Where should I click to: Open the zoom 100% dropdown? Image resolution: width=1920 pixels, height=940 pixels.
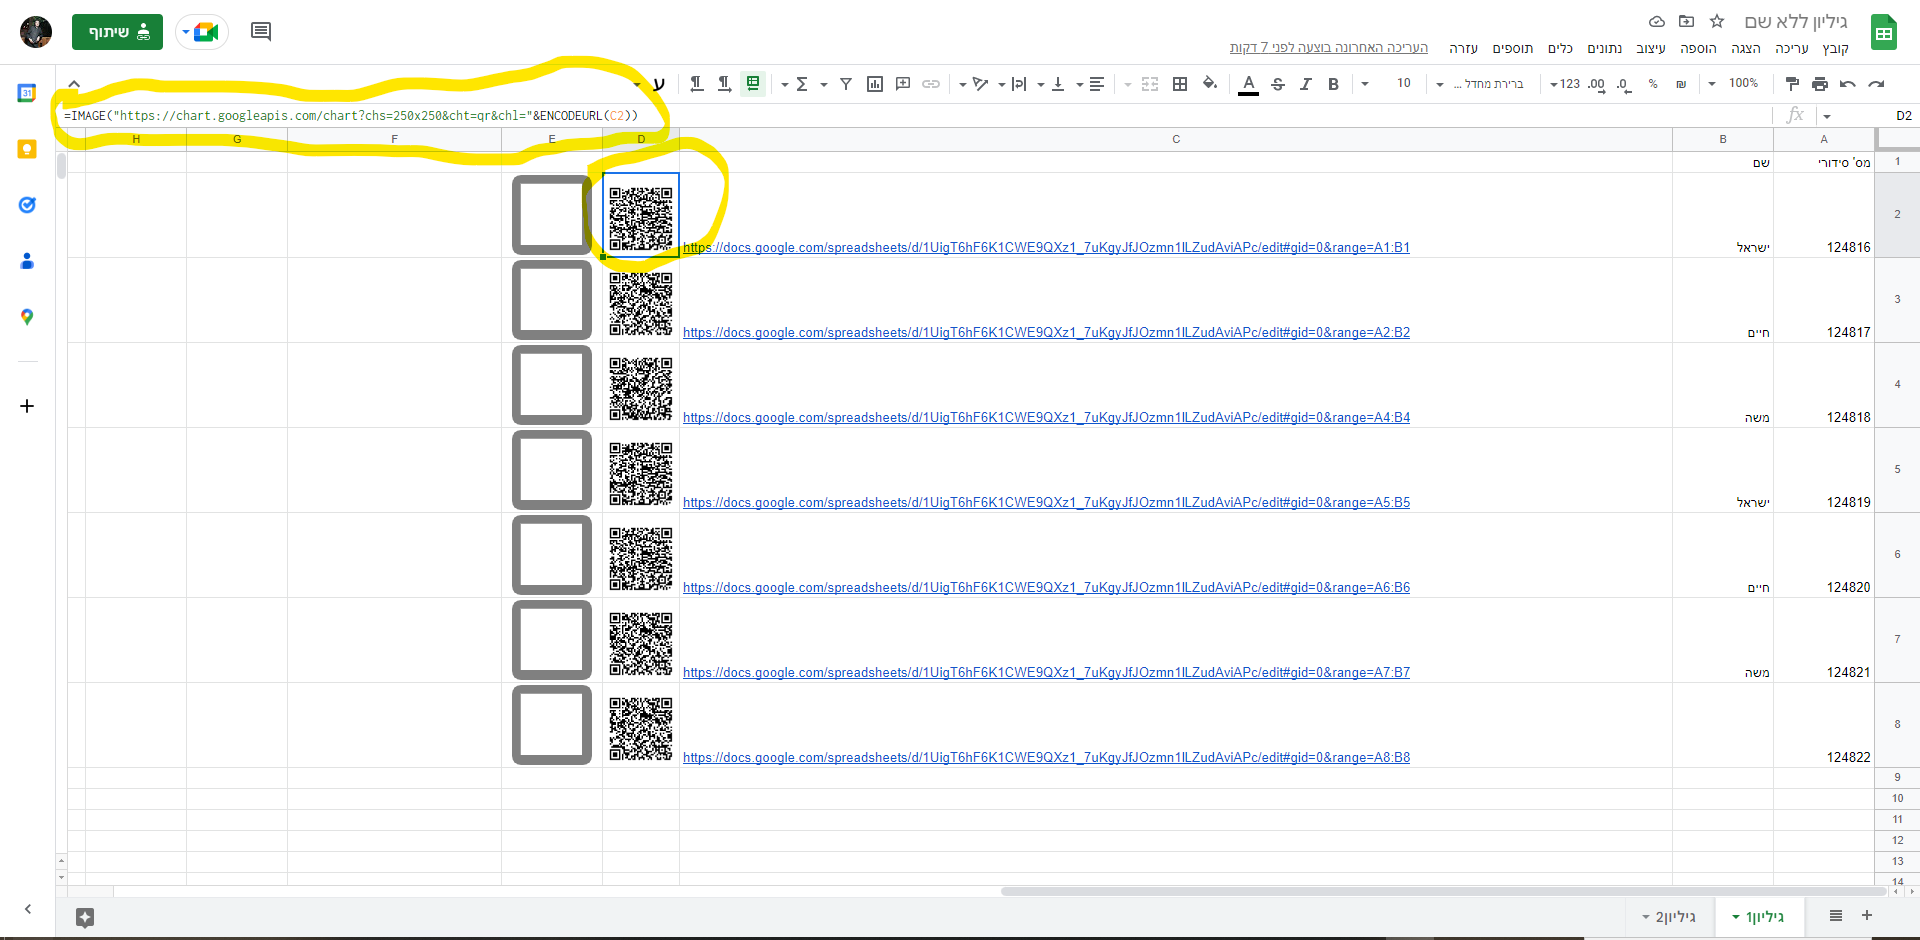point(1733,84)
